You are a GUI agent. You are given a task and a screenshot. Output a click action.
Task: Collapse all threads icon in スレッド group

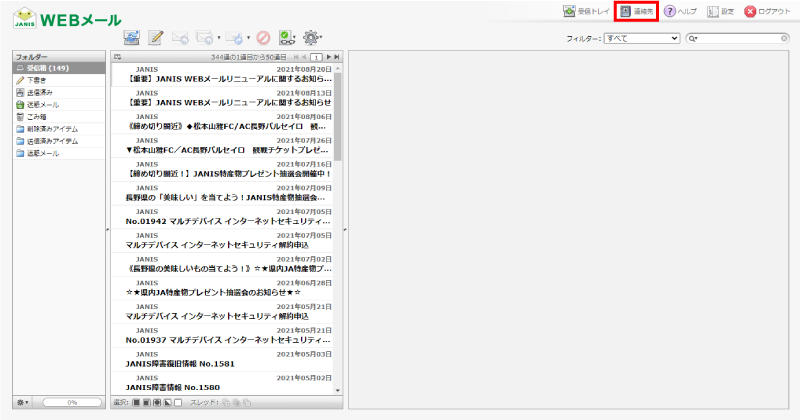coord(247,403)
